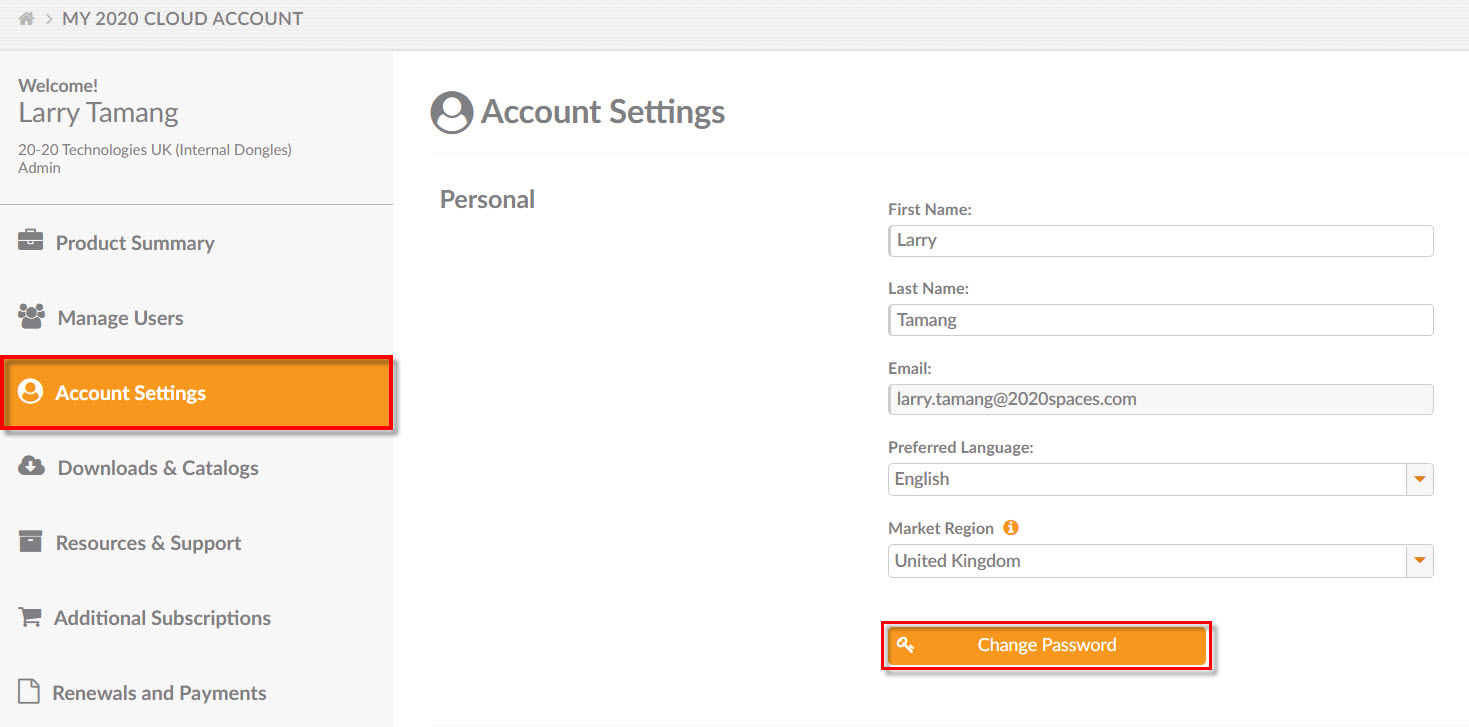Click the First Name input field

click(x=1160, y=241)
